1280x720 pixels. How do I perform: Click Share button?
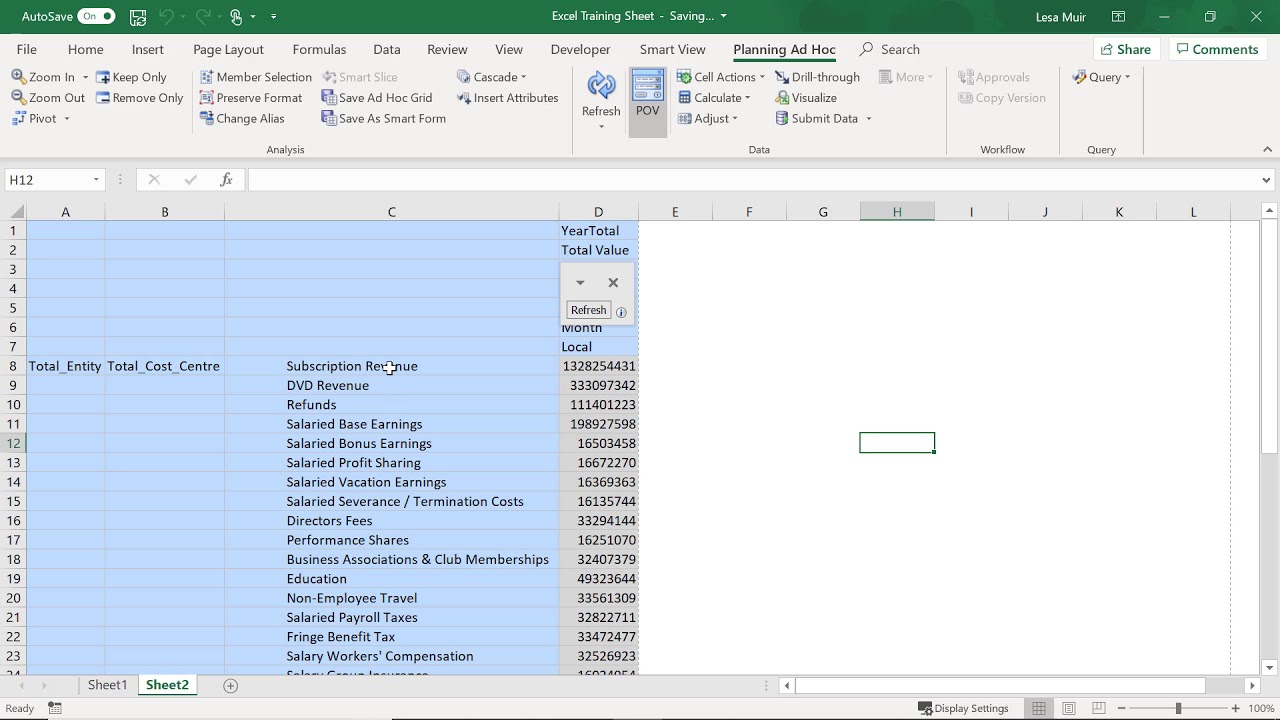(1125, 49)
